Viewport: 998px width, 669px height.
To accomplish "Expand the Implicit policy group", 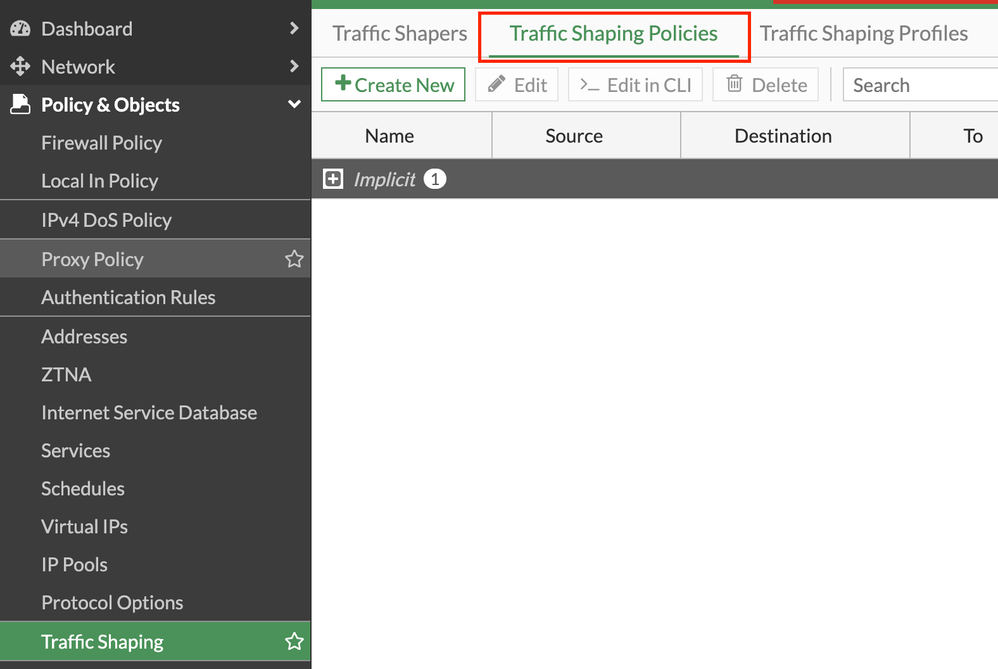I will [x=333, y=179].
